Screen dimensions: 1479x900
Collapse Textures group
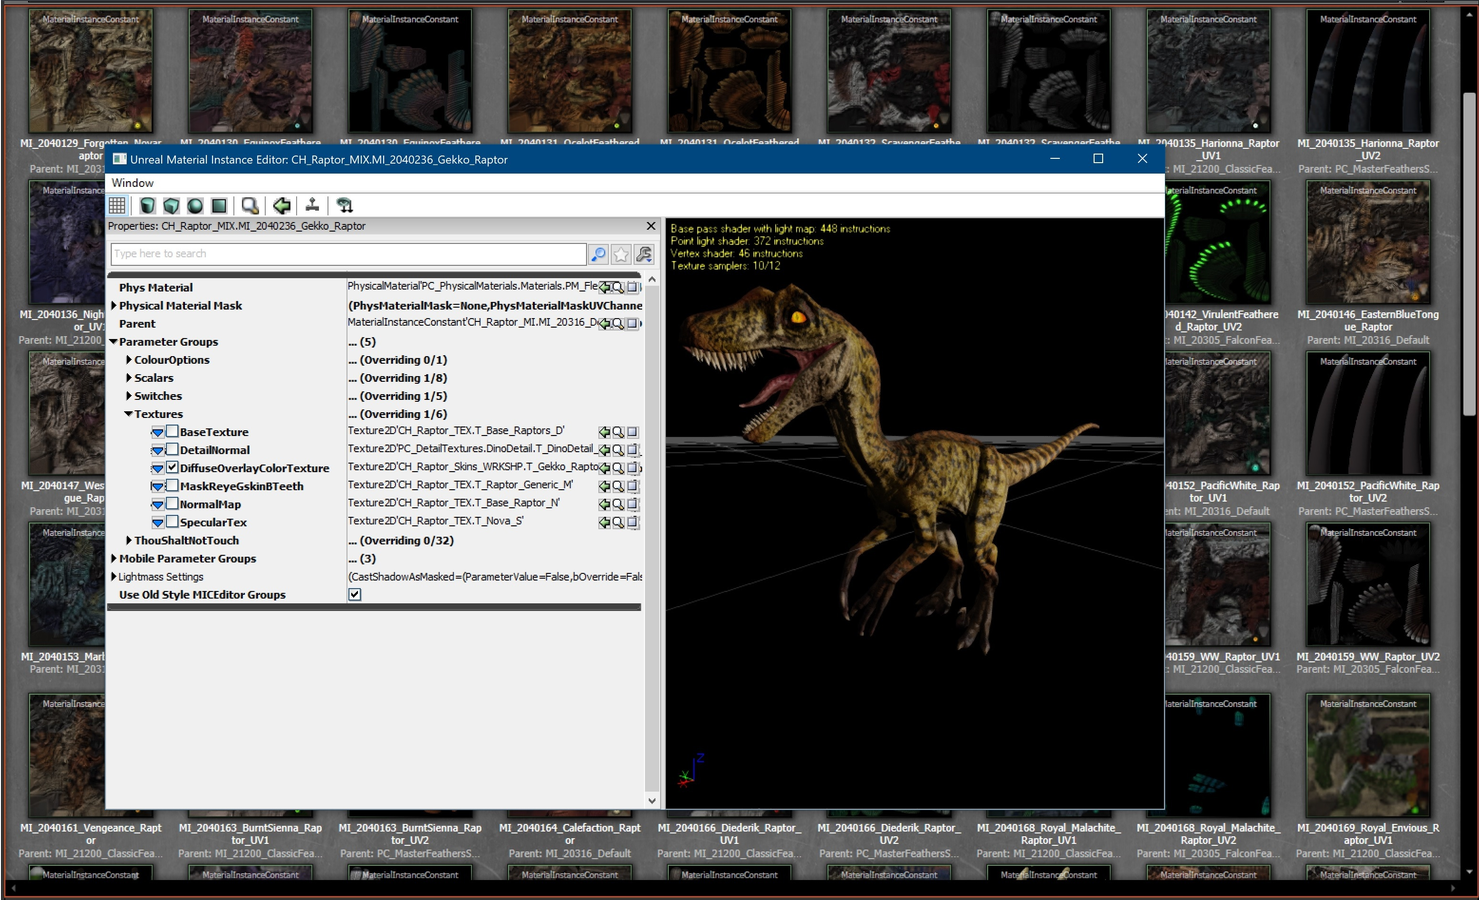(129, 414)
